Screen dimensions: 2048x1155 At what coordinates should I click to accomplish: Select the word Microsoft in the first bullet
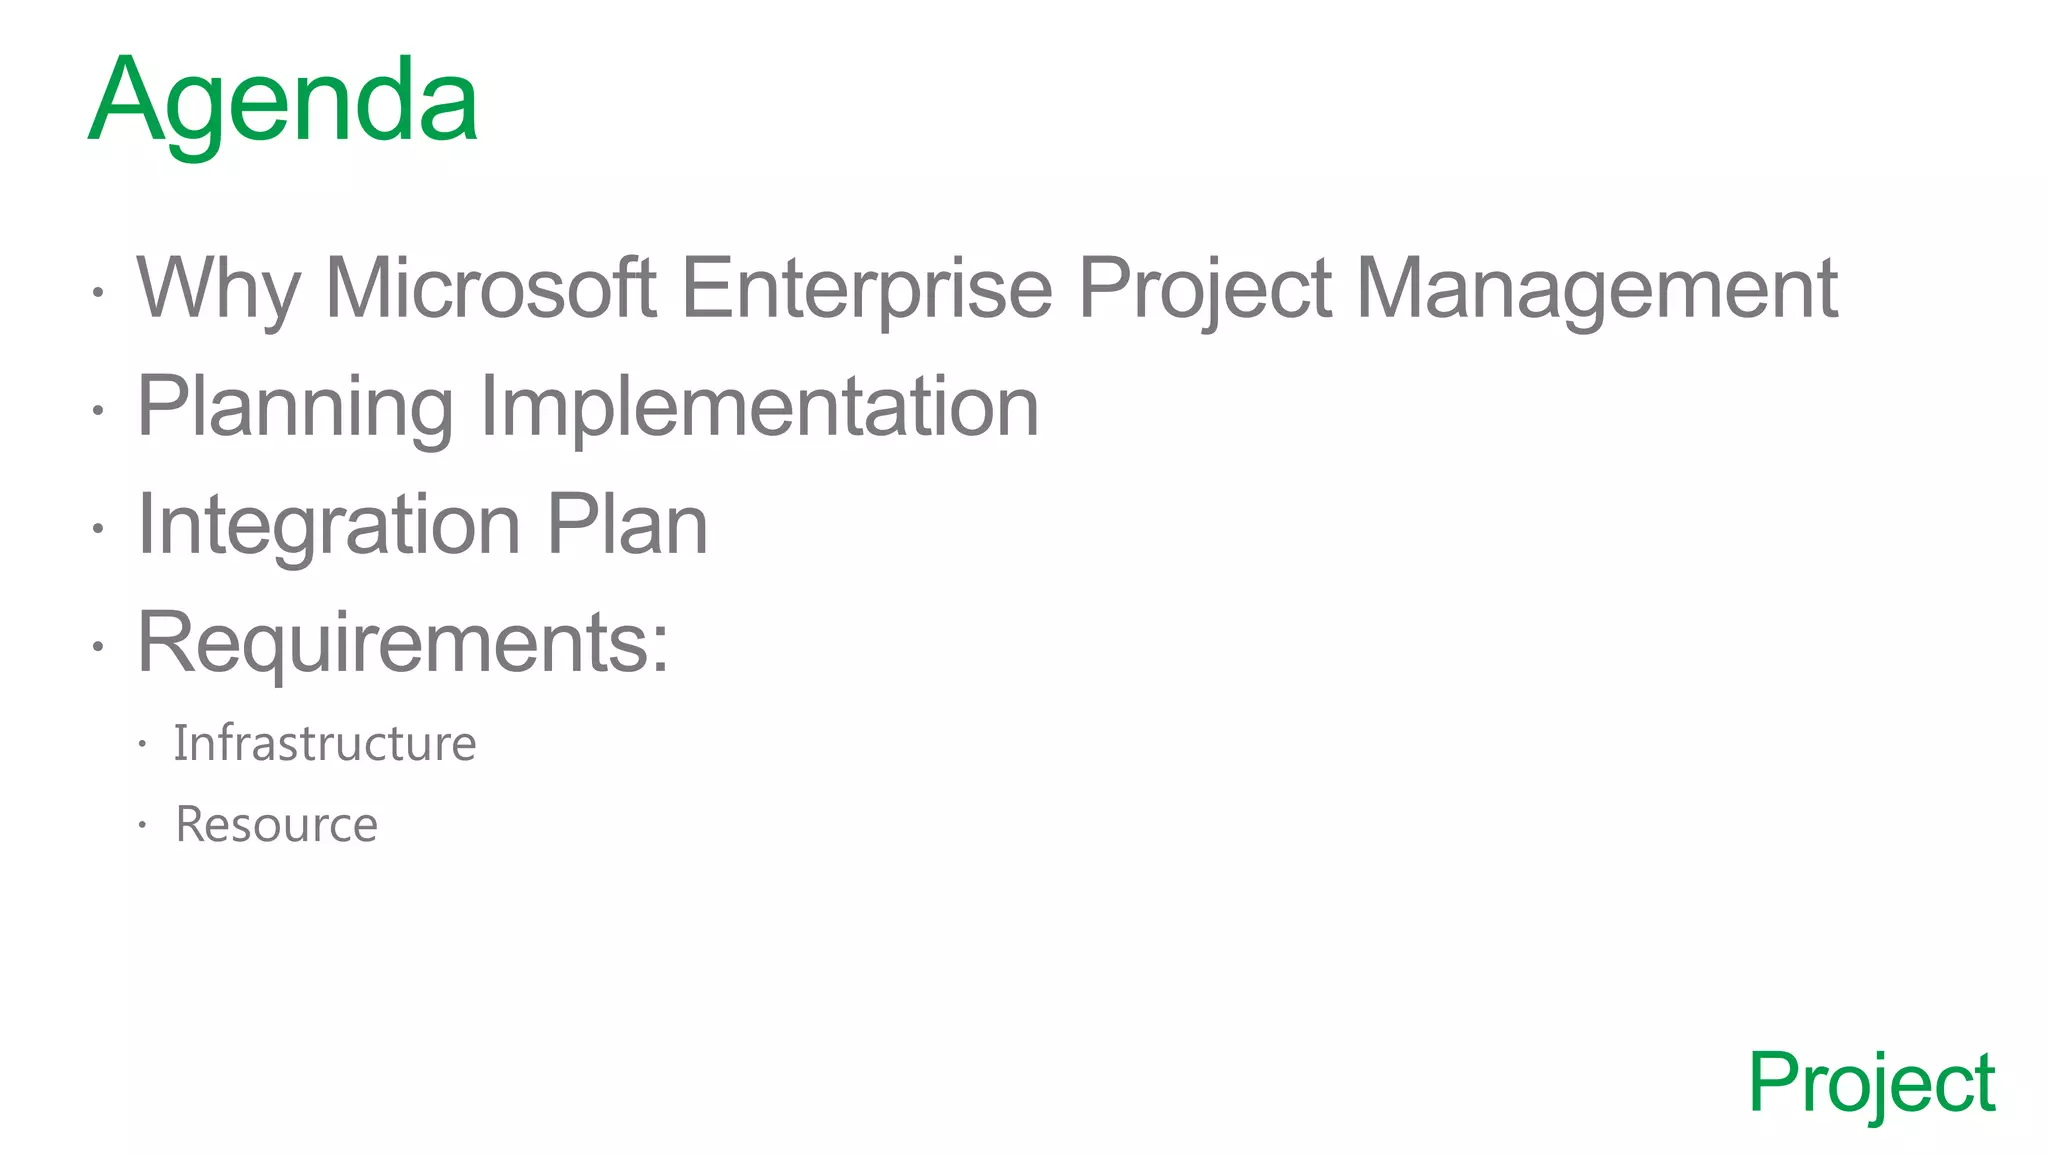(491, 288)
